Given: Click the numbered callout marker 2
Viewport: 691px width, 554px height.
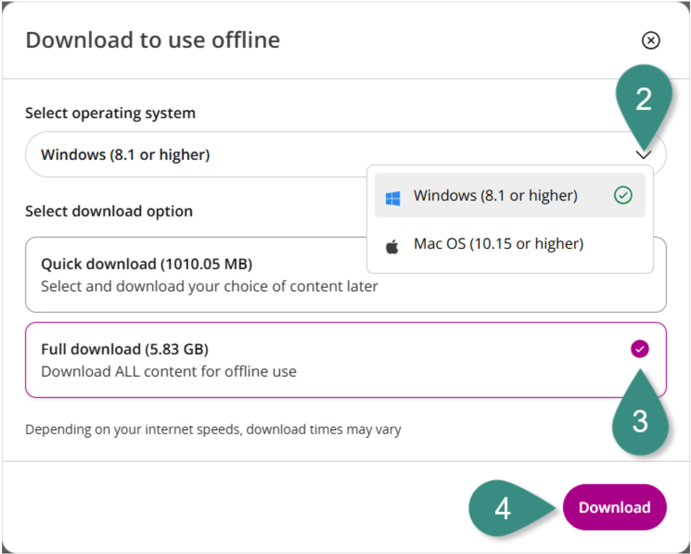Looking at the screenshot, I should (x=643, y=99).
